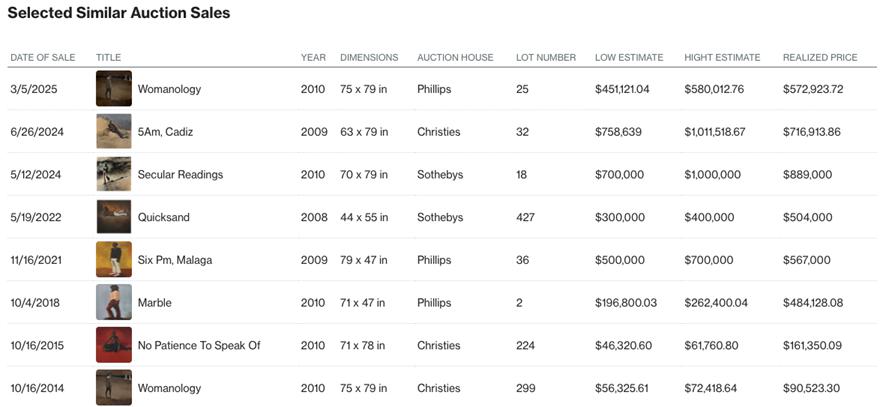Image resolution: width=880 pixels, height=407 pixels.
Task: Select the Six Pm, Malaga title
Action: coord(175,260)
